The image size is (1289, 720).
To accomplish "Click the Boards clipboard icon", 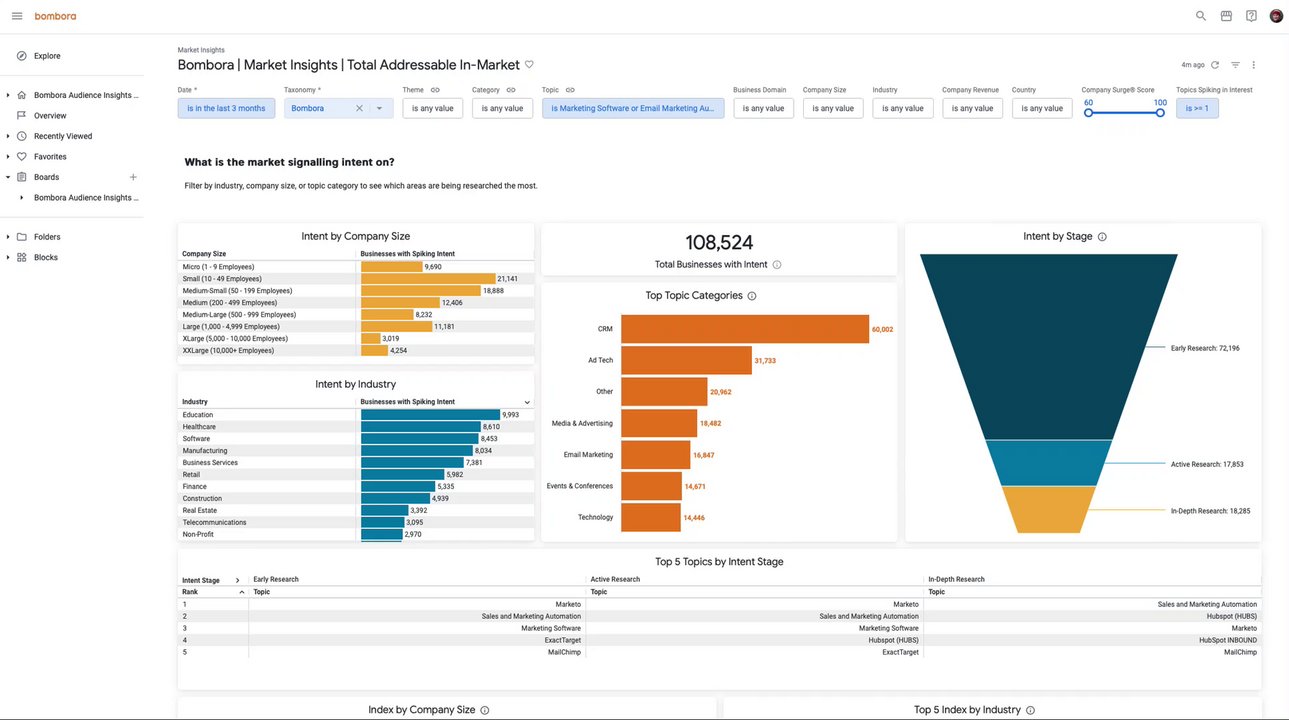I will [x=22, y=177].
